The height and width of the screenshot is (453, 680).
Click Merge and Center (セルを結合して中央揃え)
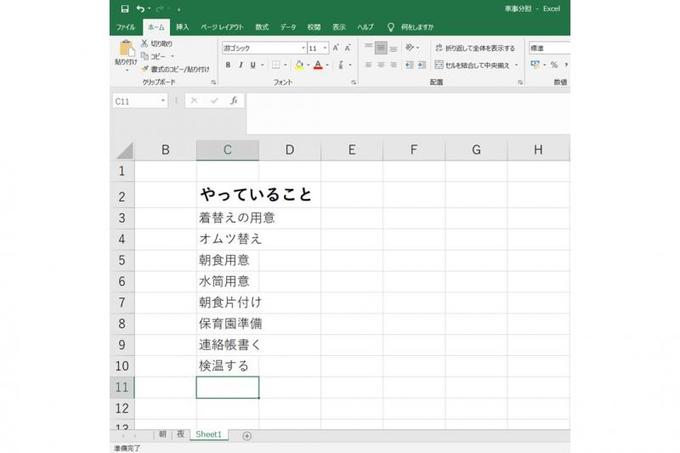472,65
